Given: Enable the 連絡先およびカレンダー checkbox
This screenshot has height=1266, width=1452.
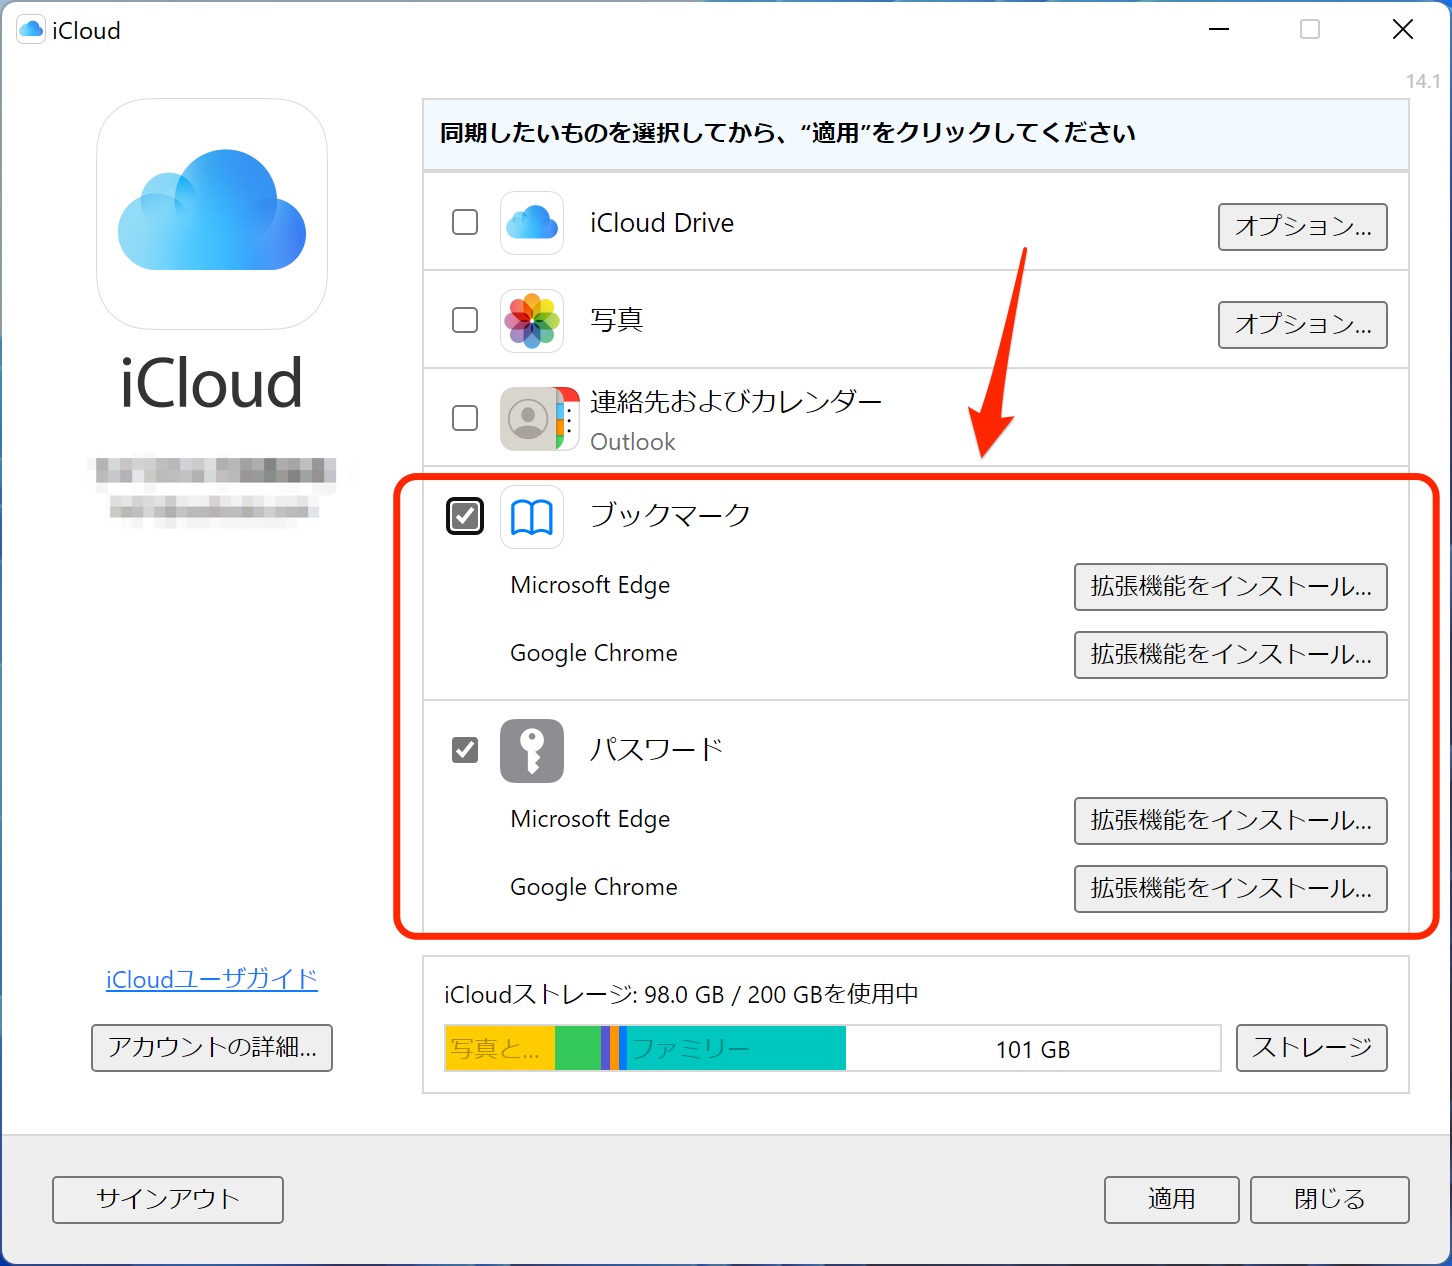Looking at the screenshot, I should tap(465, 418).
